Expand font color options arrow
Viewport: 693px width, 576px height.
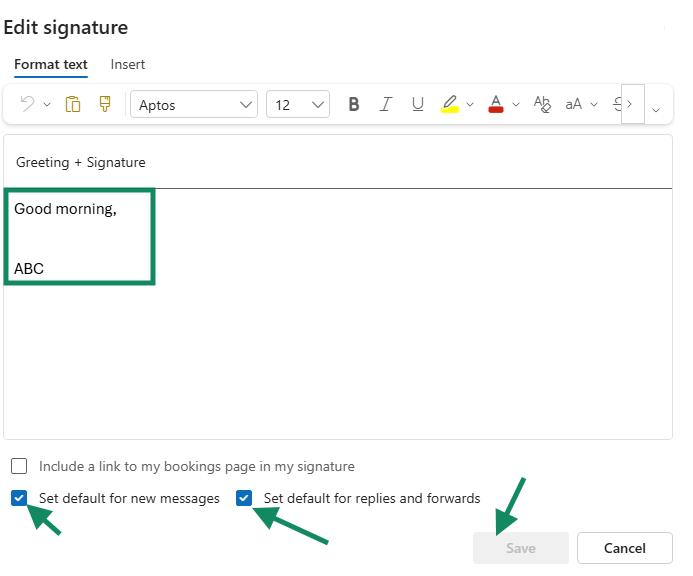[x=516, y=105]
